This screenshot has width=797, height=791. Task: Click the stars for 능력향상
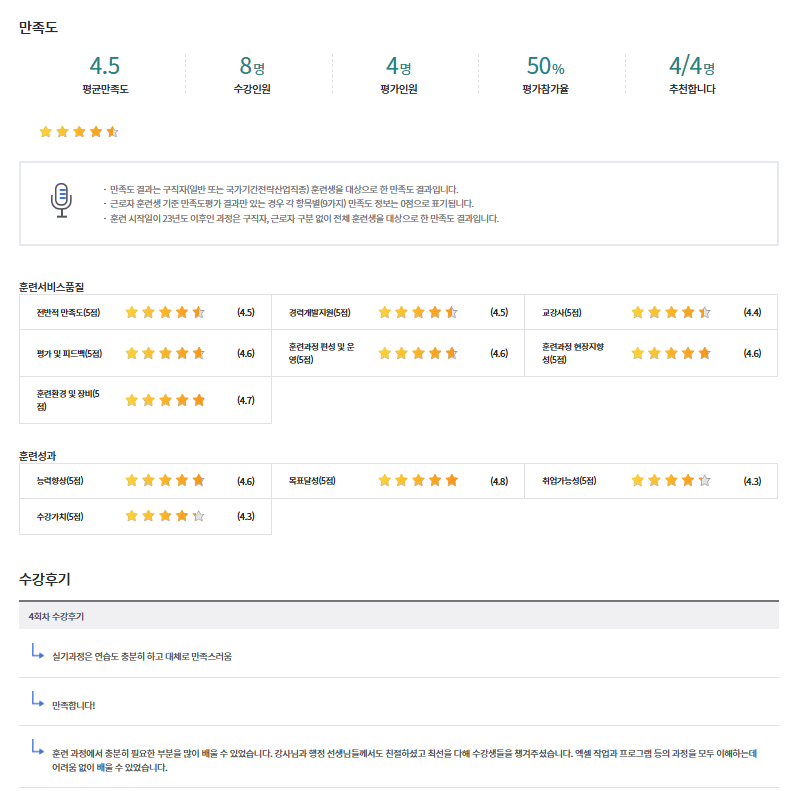click(165, 481)
